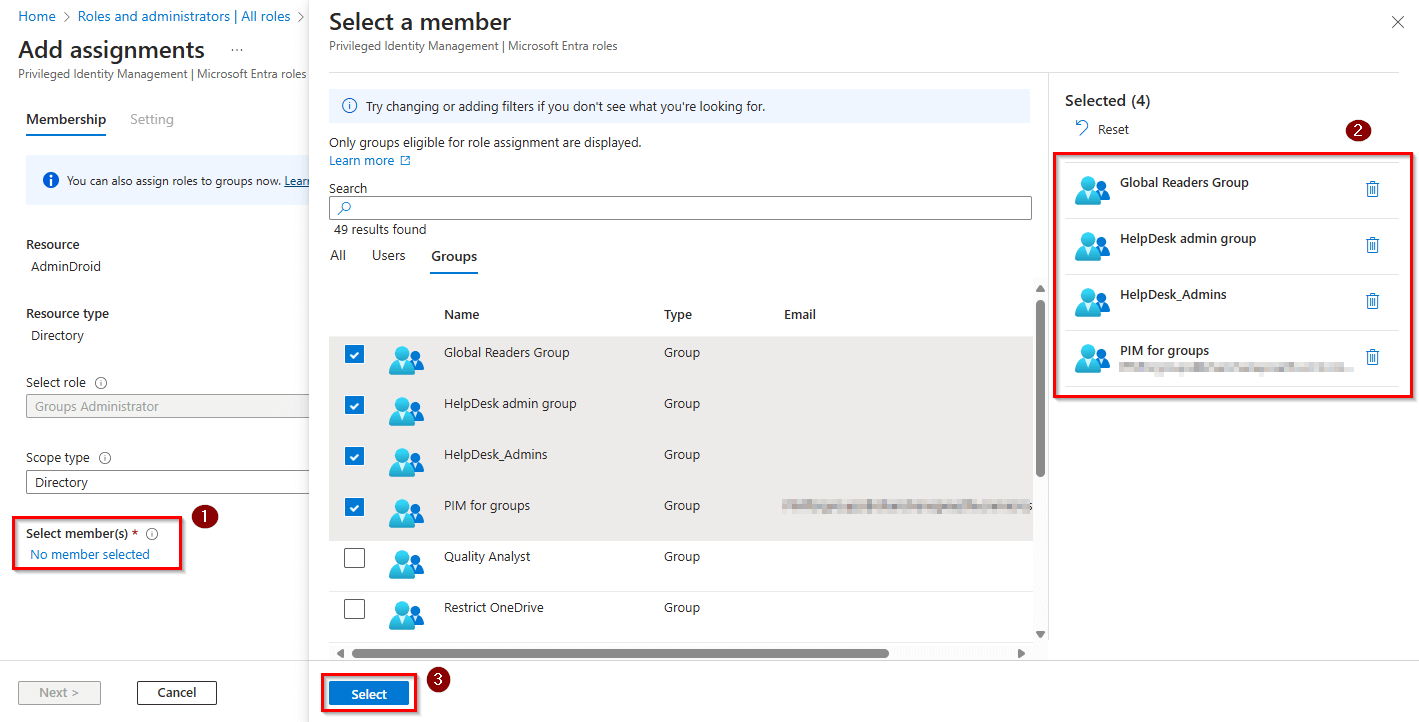Image resolution: width=1419 pixels, height=722 pixels.
Task: Click the blue Select button
Action: coord(368,693)
